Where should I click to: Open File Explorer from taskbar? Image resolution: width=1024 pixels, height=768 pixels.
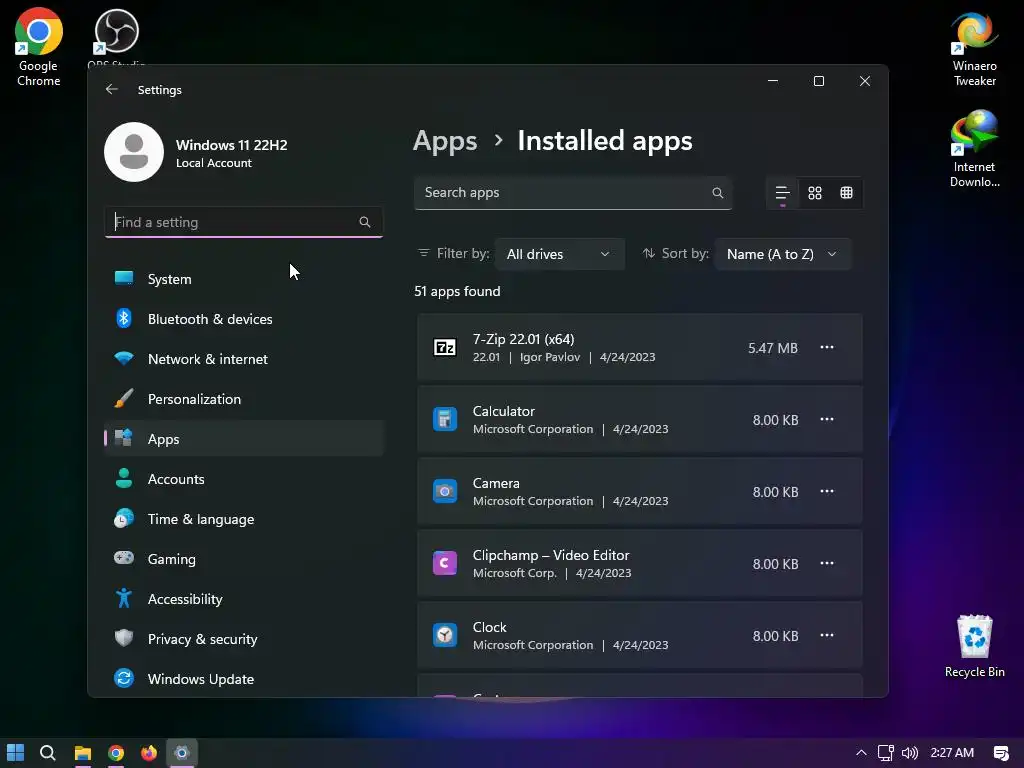82,753
